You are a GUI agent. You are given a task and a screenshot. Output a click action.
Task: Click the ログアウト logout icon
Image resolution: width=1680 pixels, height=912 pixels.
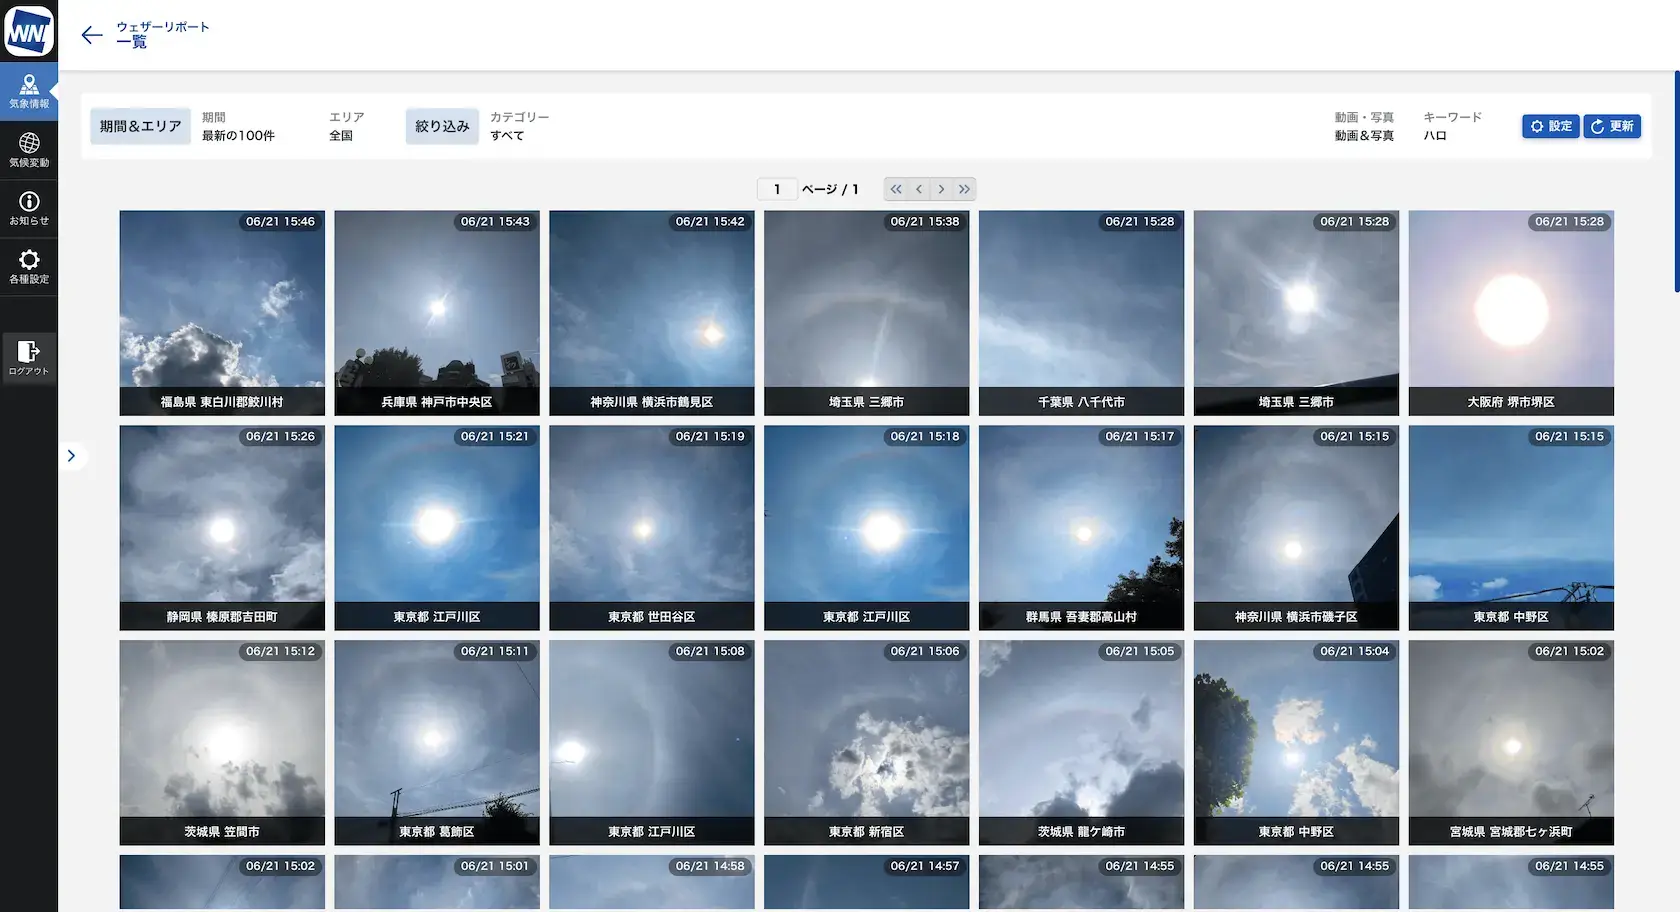29,358
